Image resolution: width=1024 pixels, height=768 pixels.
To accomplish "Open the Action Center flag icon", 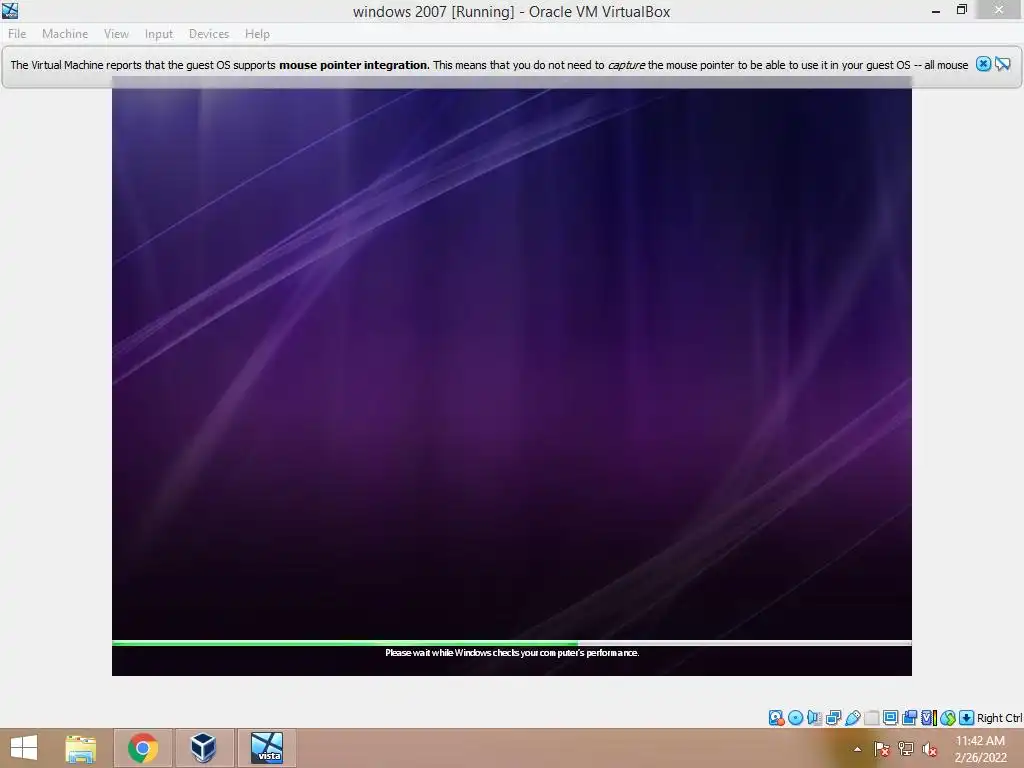I will click(882, 750).
